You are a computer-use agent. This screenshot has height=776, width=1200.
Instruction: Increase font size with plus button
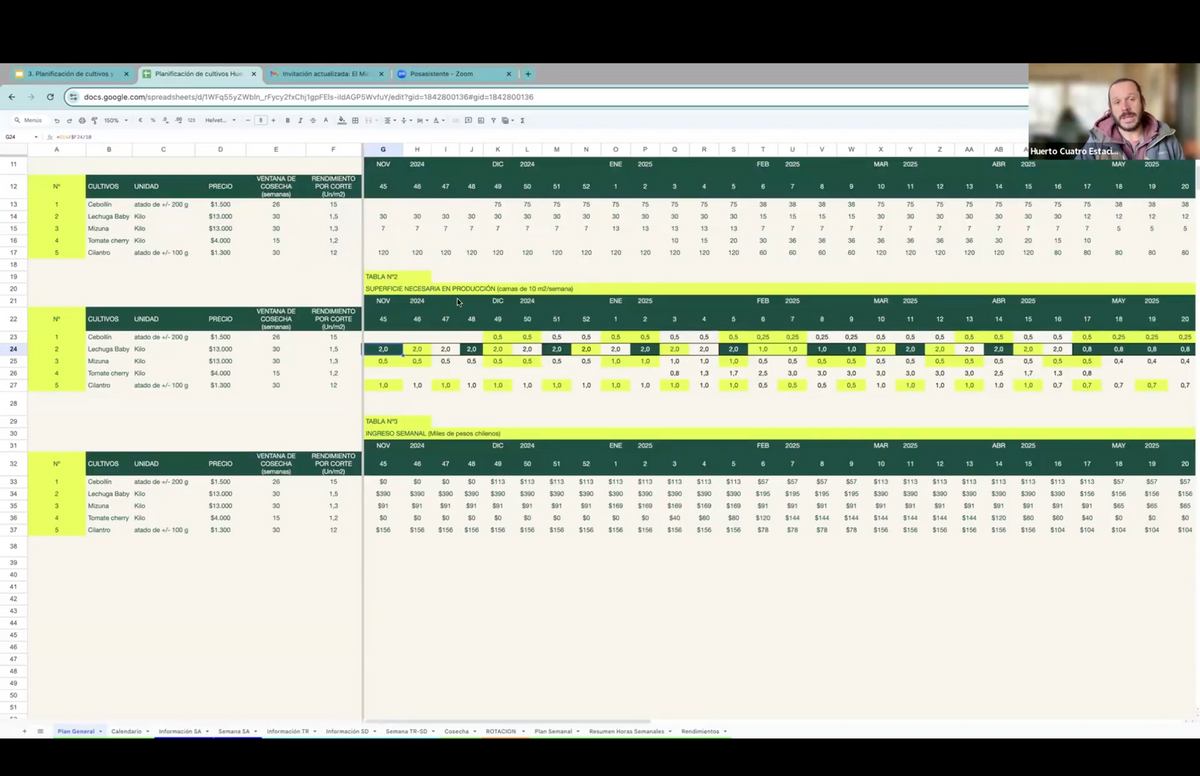pyautogui.click(x=273, y=120)
